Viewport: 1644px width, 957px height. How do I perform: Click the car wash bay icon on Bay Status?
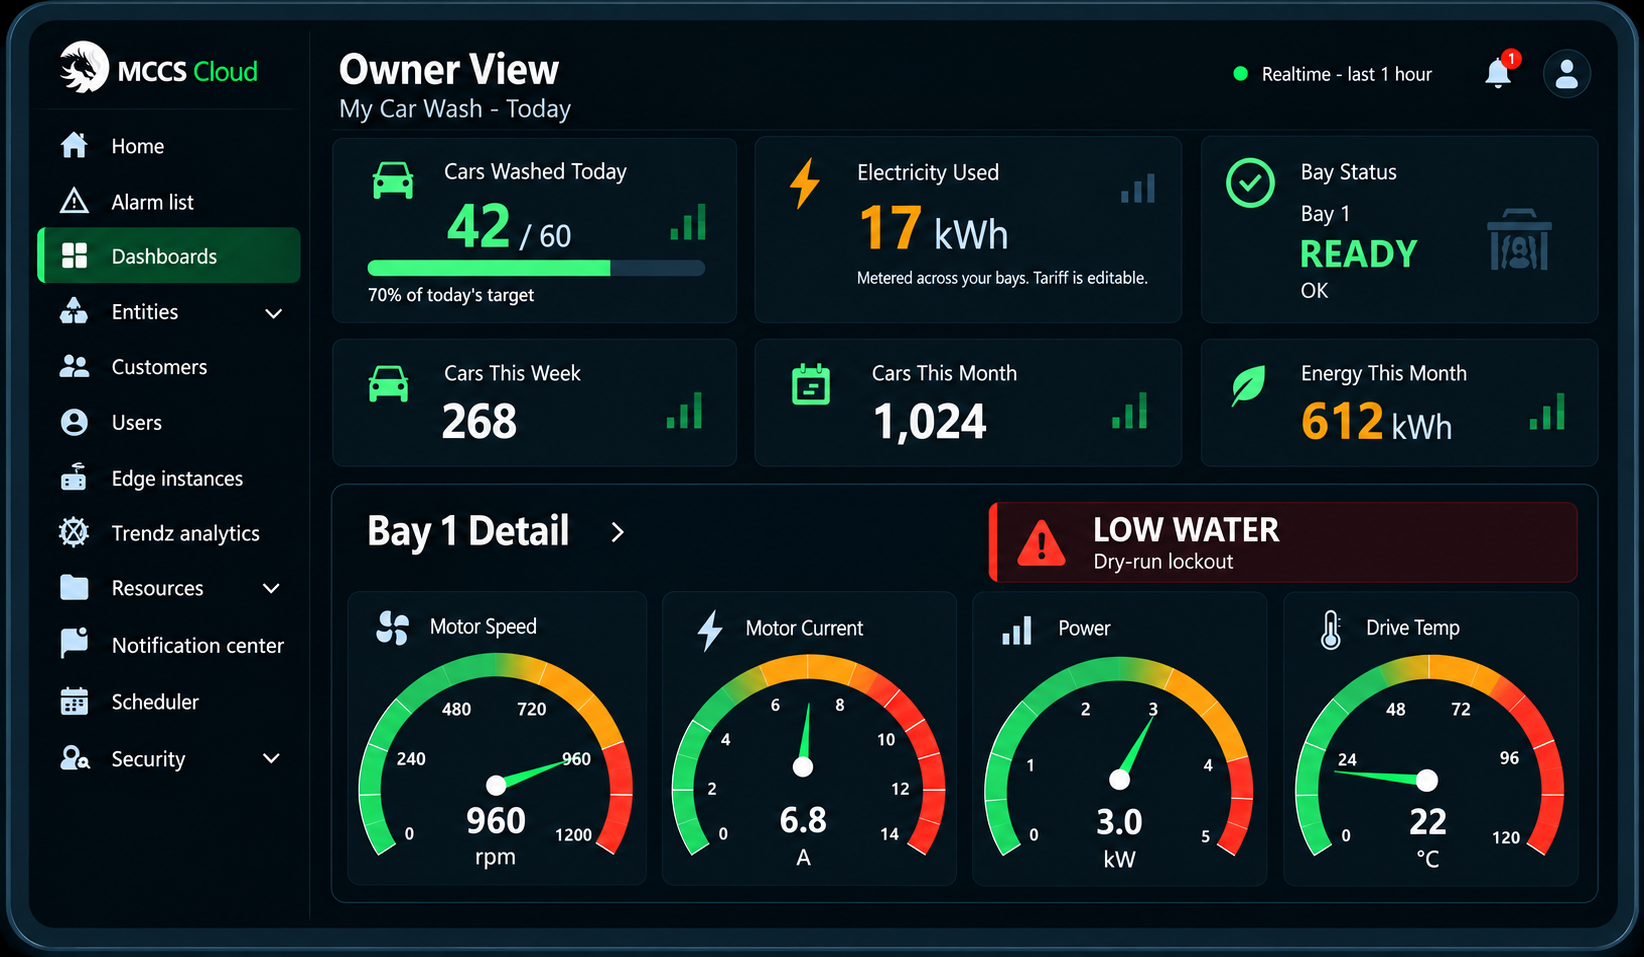coord(1519,240)
